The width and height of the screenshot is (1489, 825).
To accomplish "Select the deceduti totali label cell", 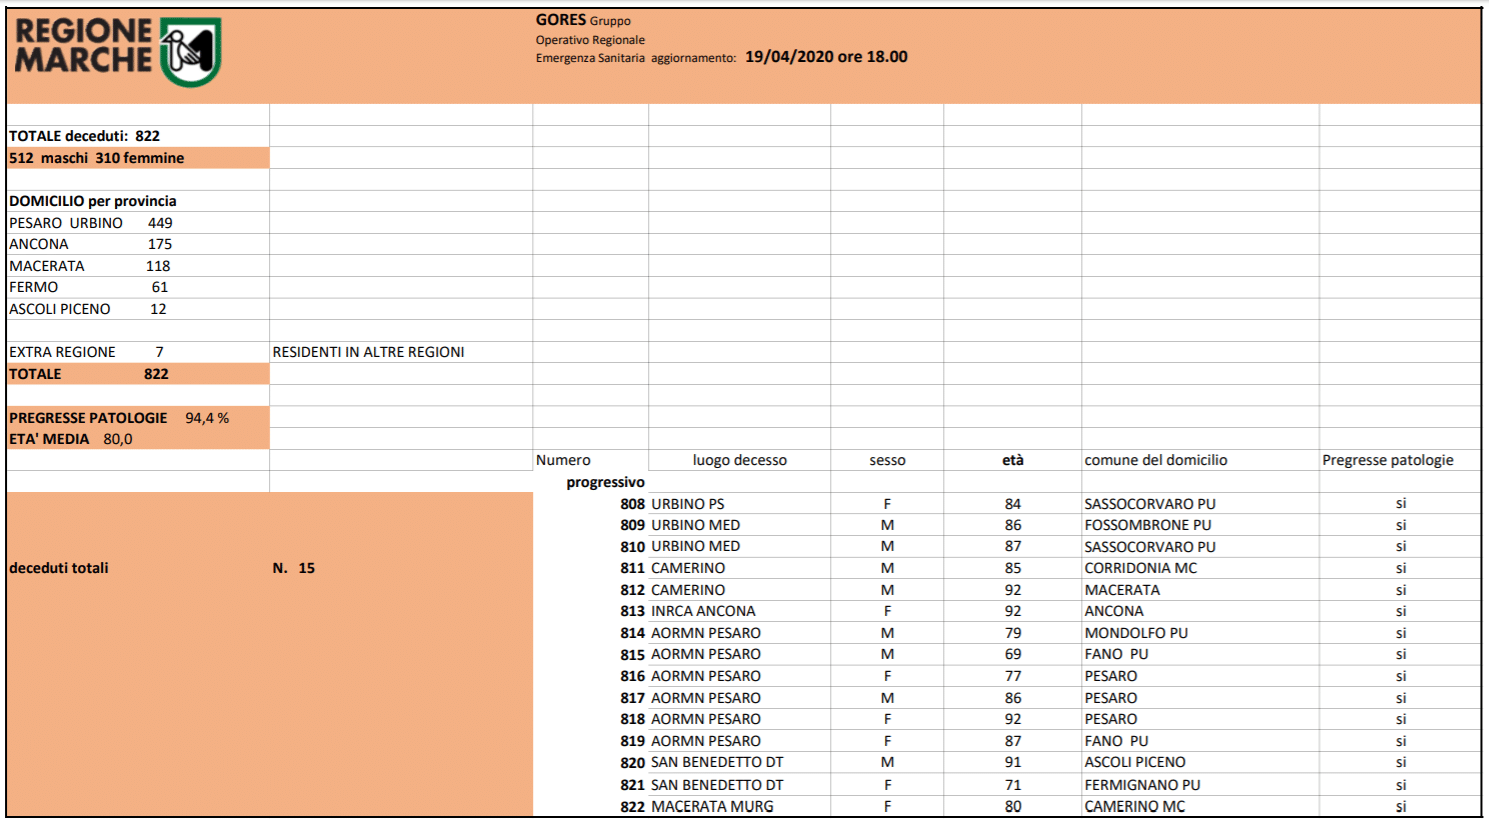I will [59, 568].
